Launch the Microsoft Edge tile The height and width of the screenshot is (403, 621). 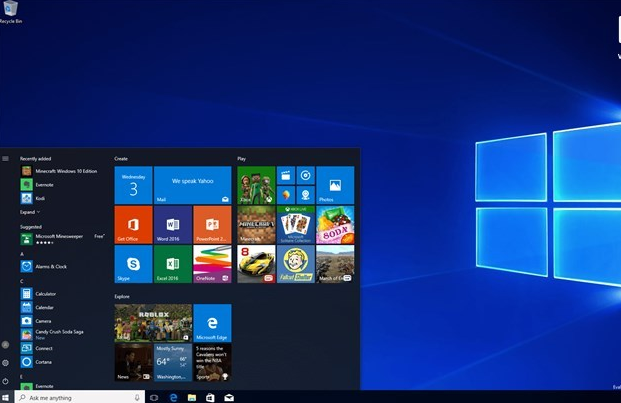pos(212,323)
